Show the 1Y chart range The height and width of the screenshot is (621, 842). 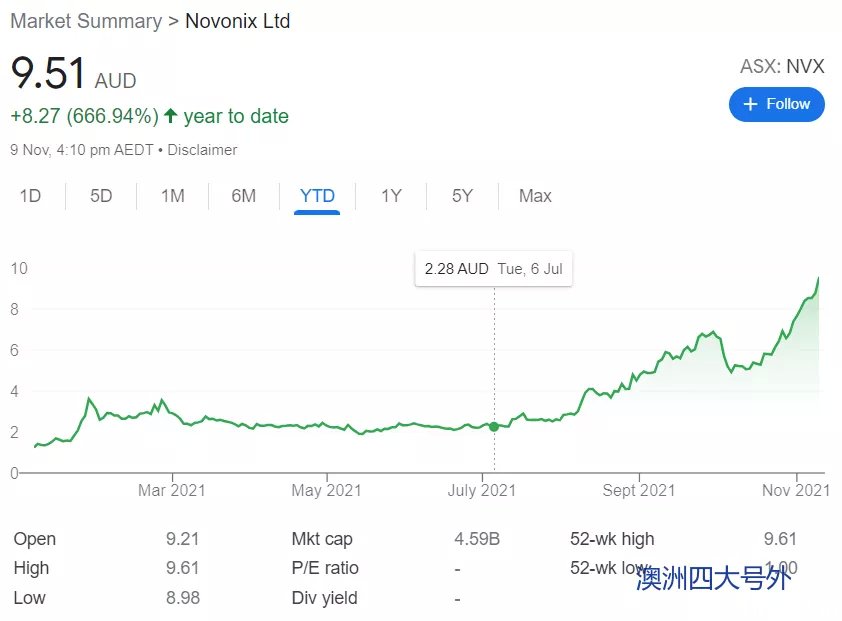coord(391,196)
